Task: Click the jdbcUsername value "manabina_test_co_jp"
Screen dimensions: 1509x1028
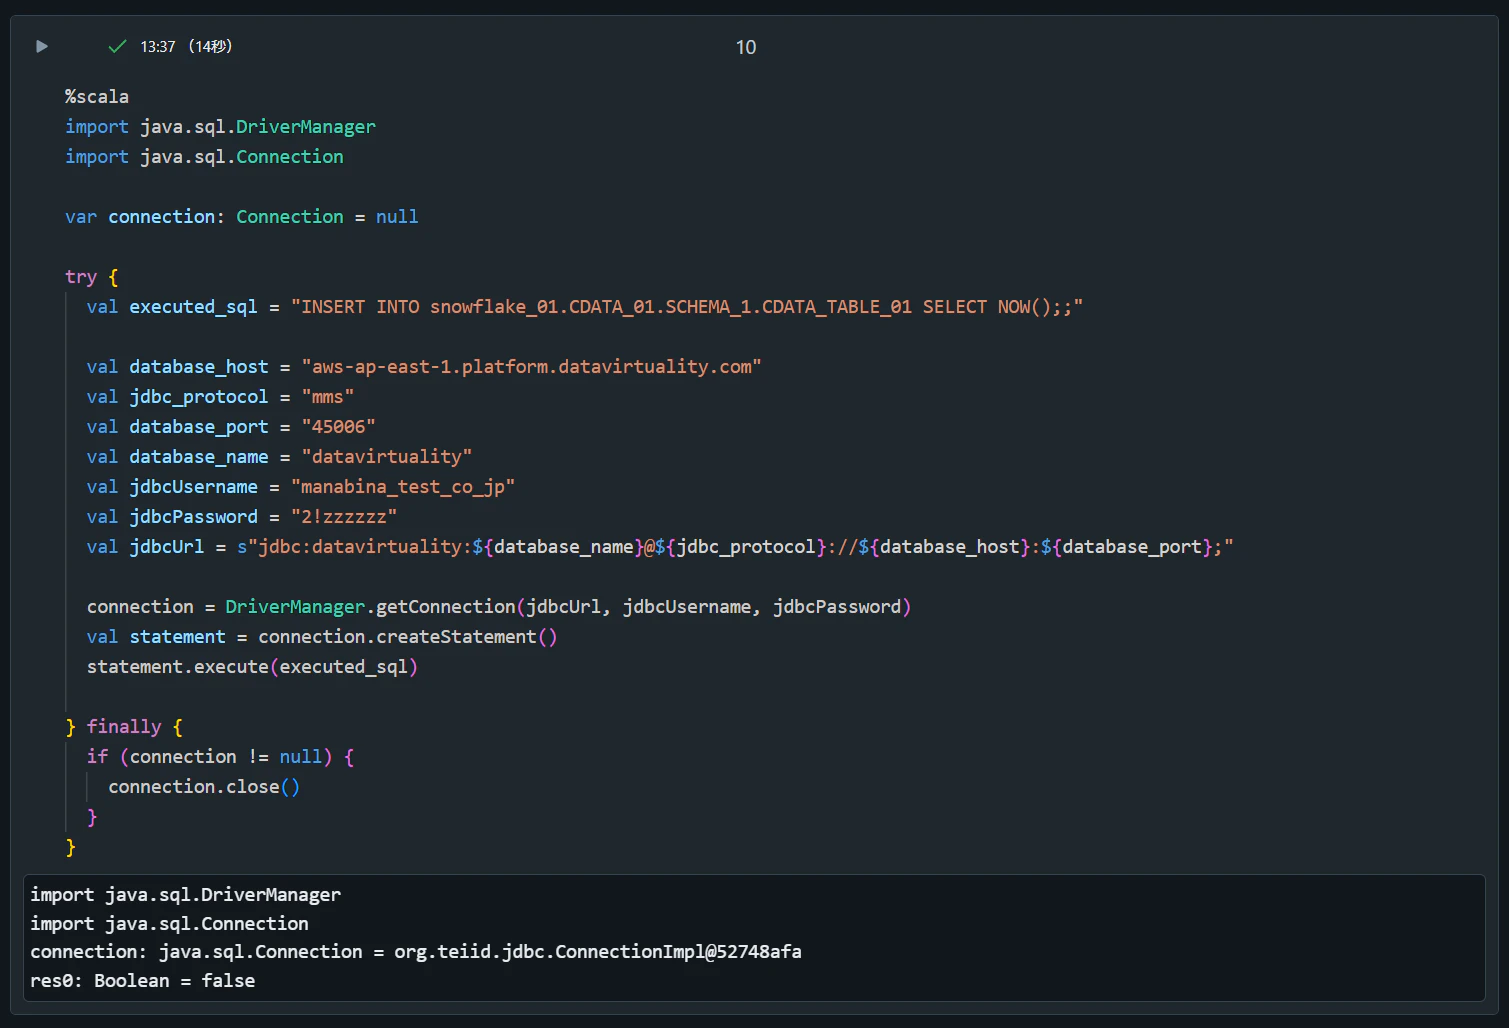Action: [x=403, y=487]
